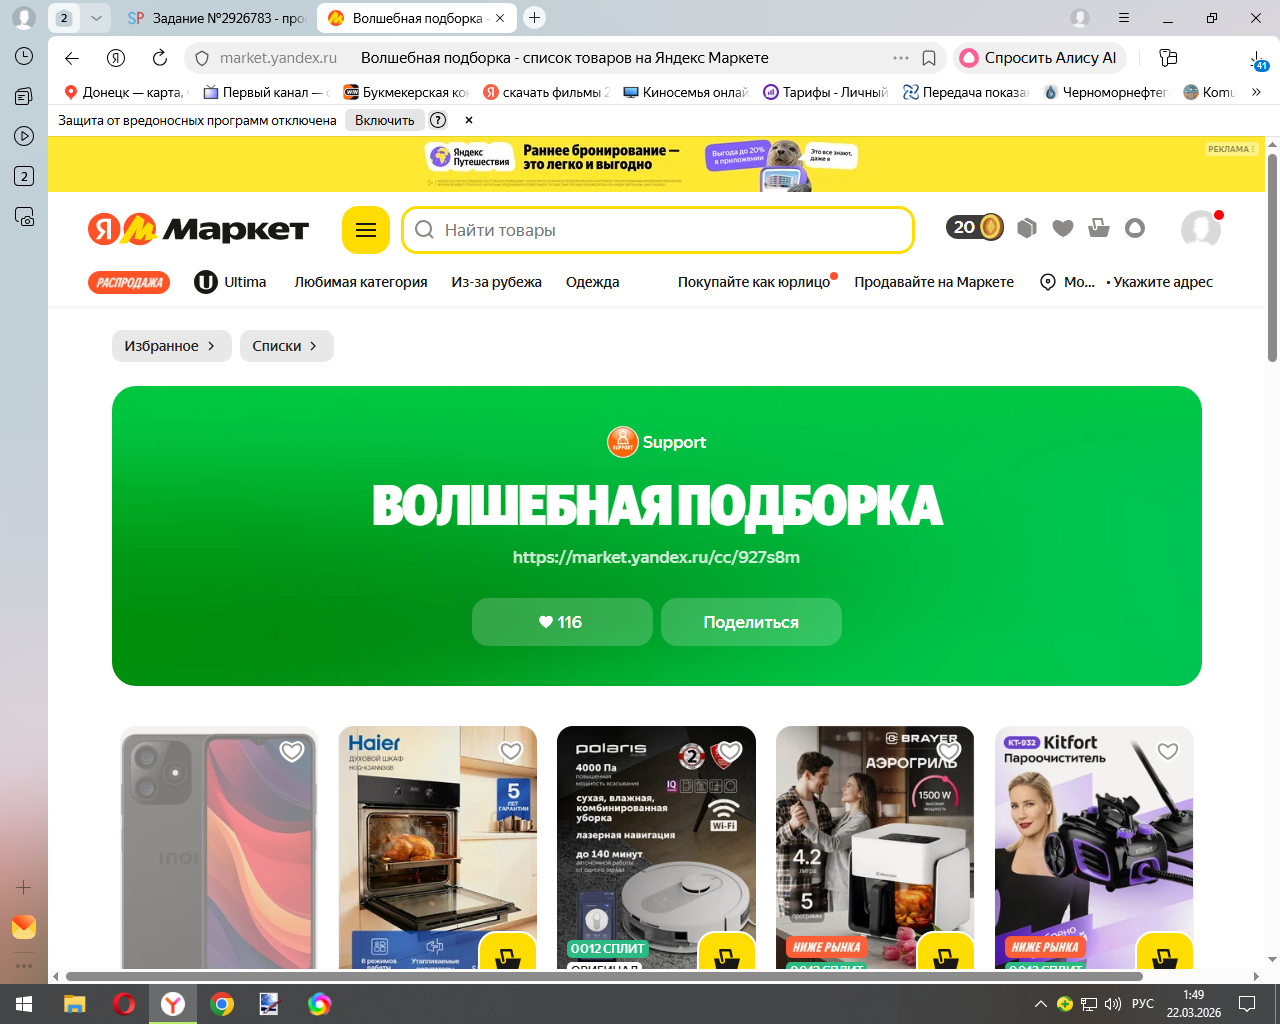Screen dimensions: 1280x1024
Task: Open the shopping cart in Market header
Action: click(x=1099, y=228)
